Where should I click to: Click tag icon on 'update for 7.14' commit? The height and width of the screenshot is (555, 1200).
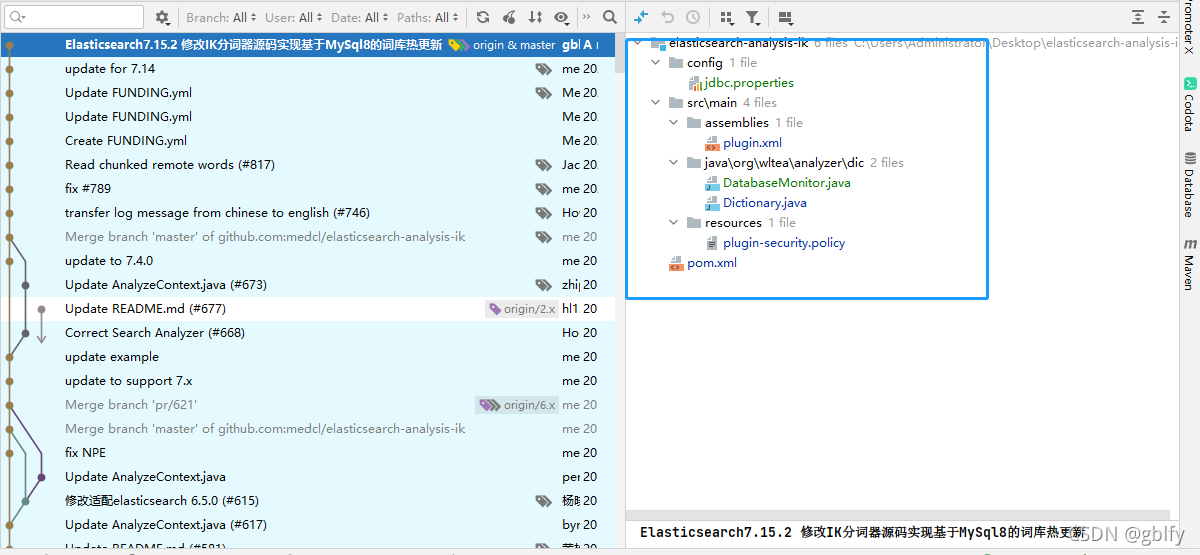[x=543, y=69]
